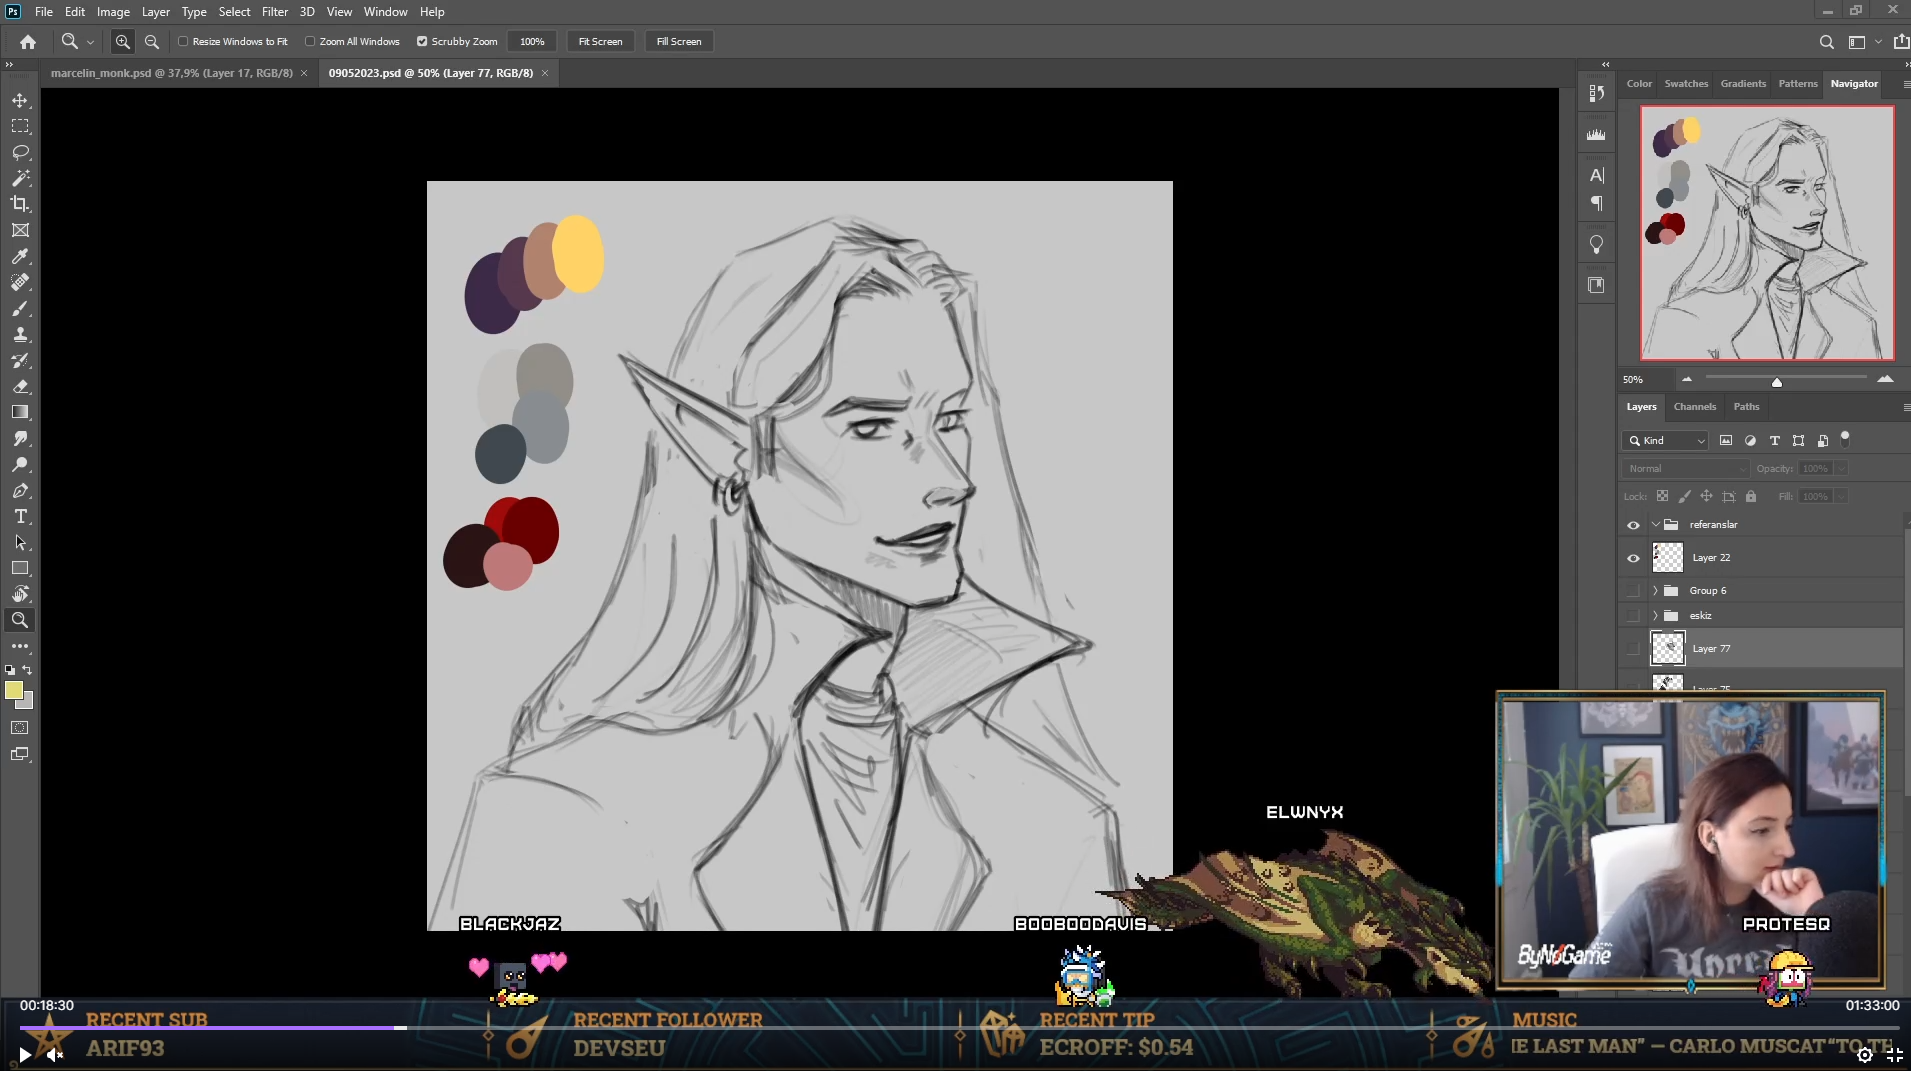
Task: Select the Eraser tool
Action: pyautogui.click(x=20, y=386)
